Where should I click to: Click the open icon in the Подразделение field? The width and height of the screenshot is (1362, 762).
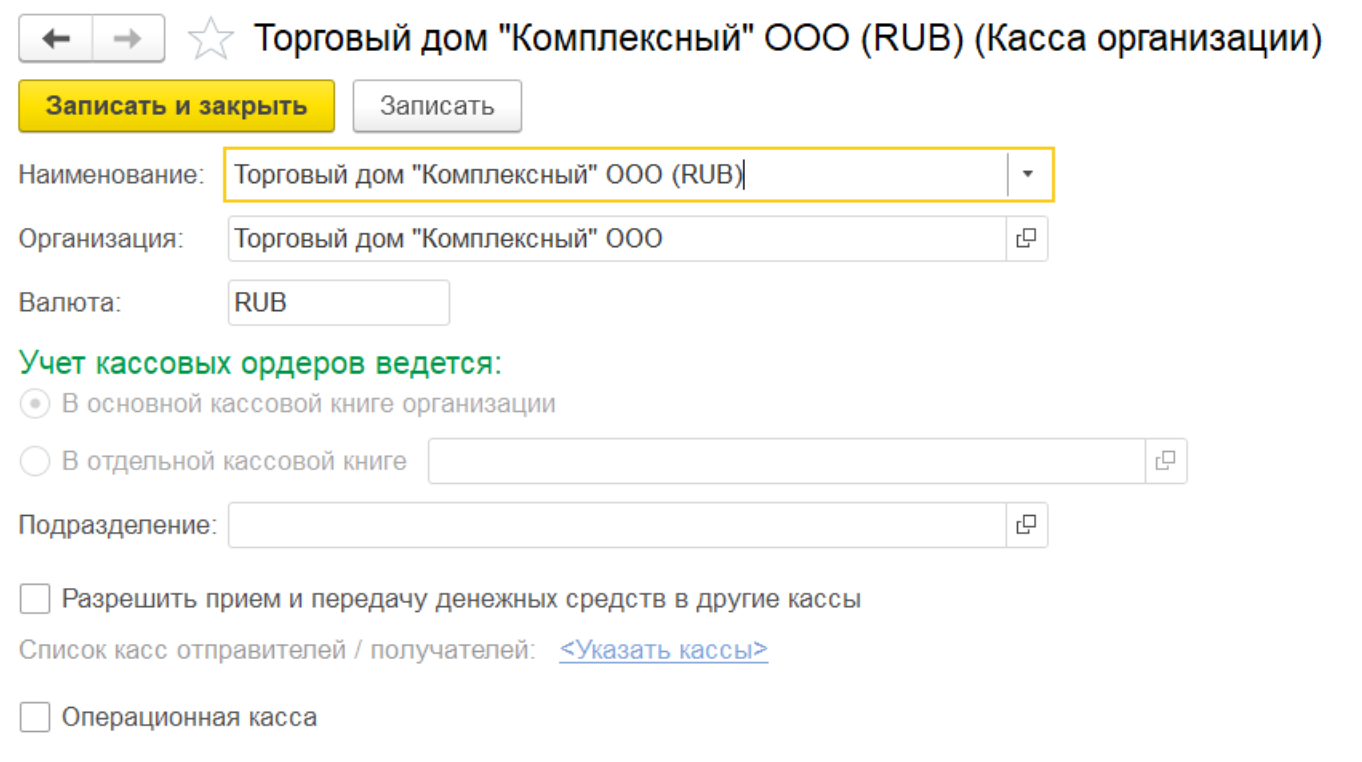1026,525
